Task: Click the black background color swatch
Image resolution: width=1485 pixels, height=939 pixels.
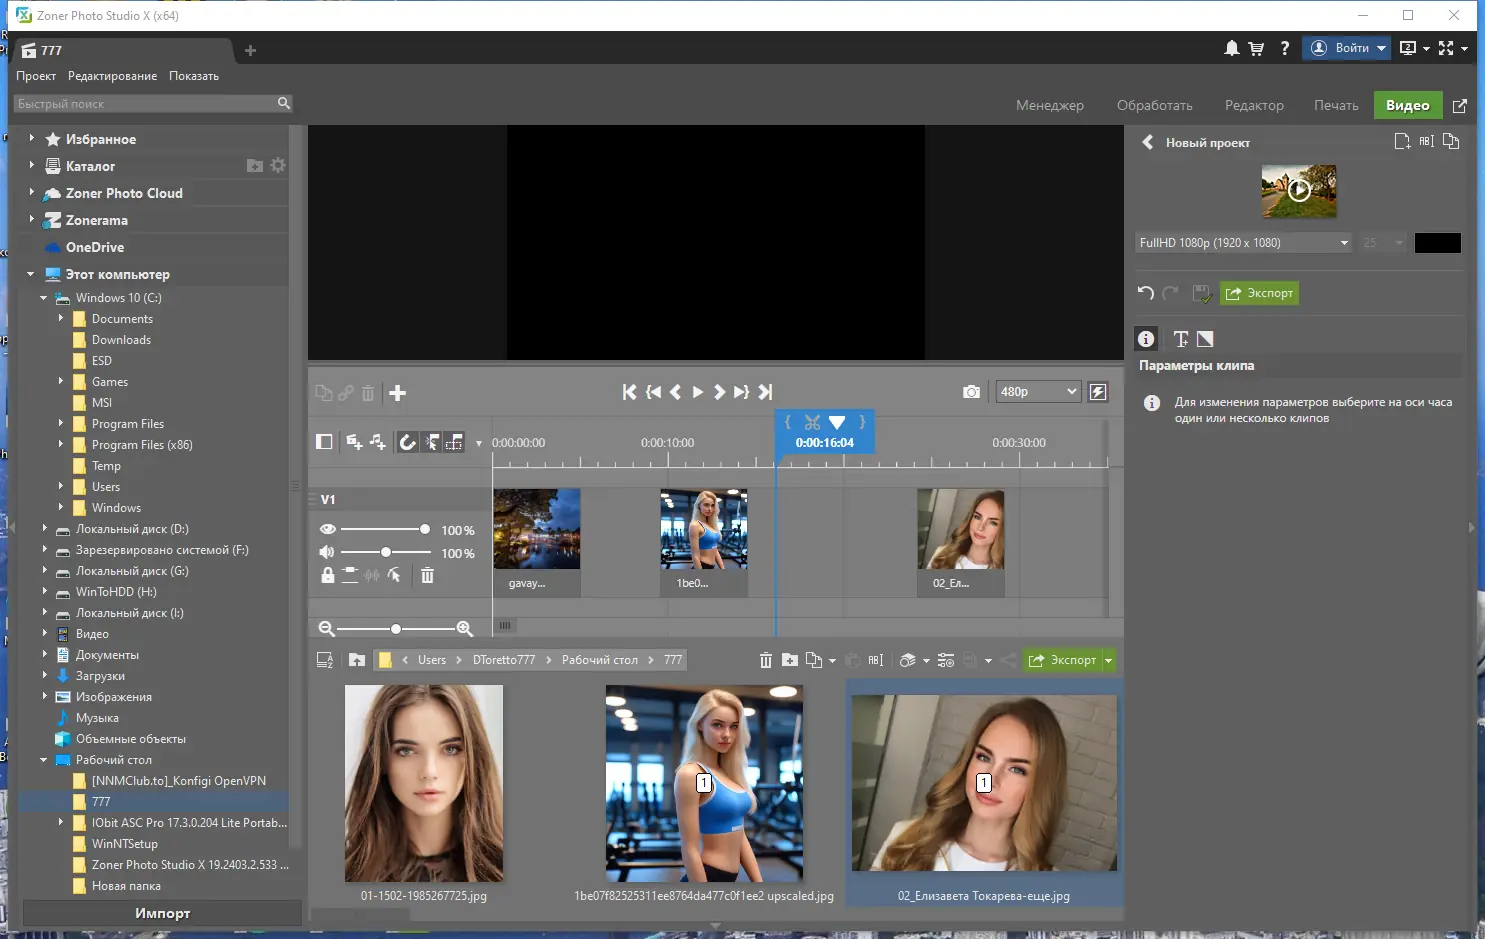Action: pos(1437,243)
